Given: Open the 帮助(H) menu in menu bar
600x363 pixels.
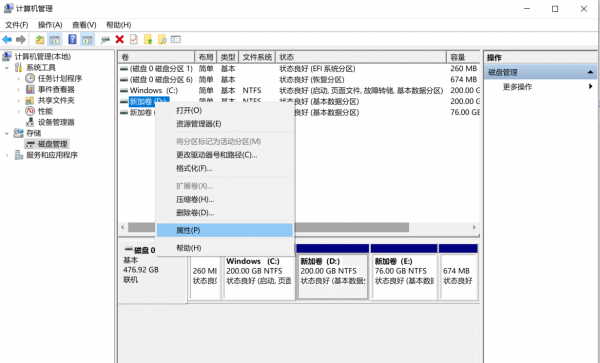Looking at the screenshot, I should (118, 25).
